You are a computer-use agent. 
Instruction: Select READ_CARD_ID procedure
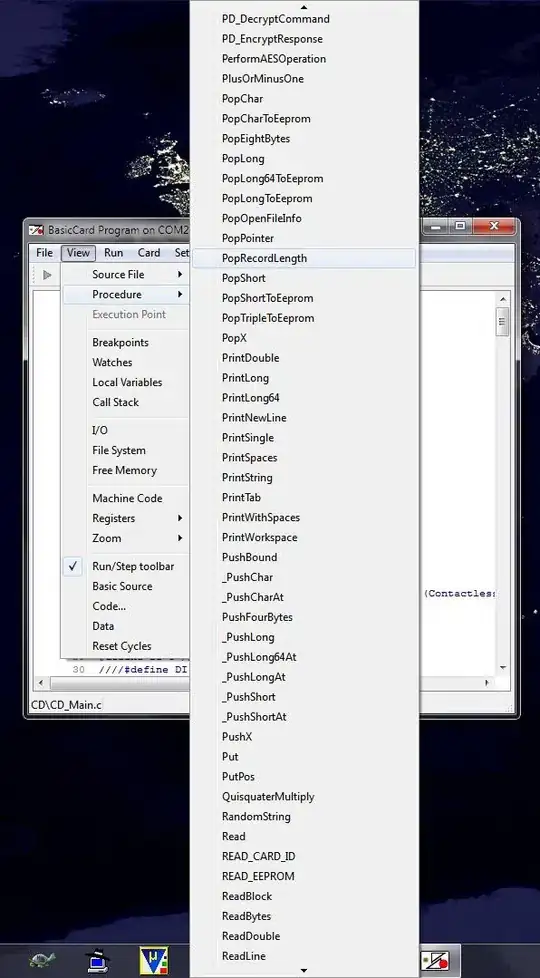[x=304, y=856]
